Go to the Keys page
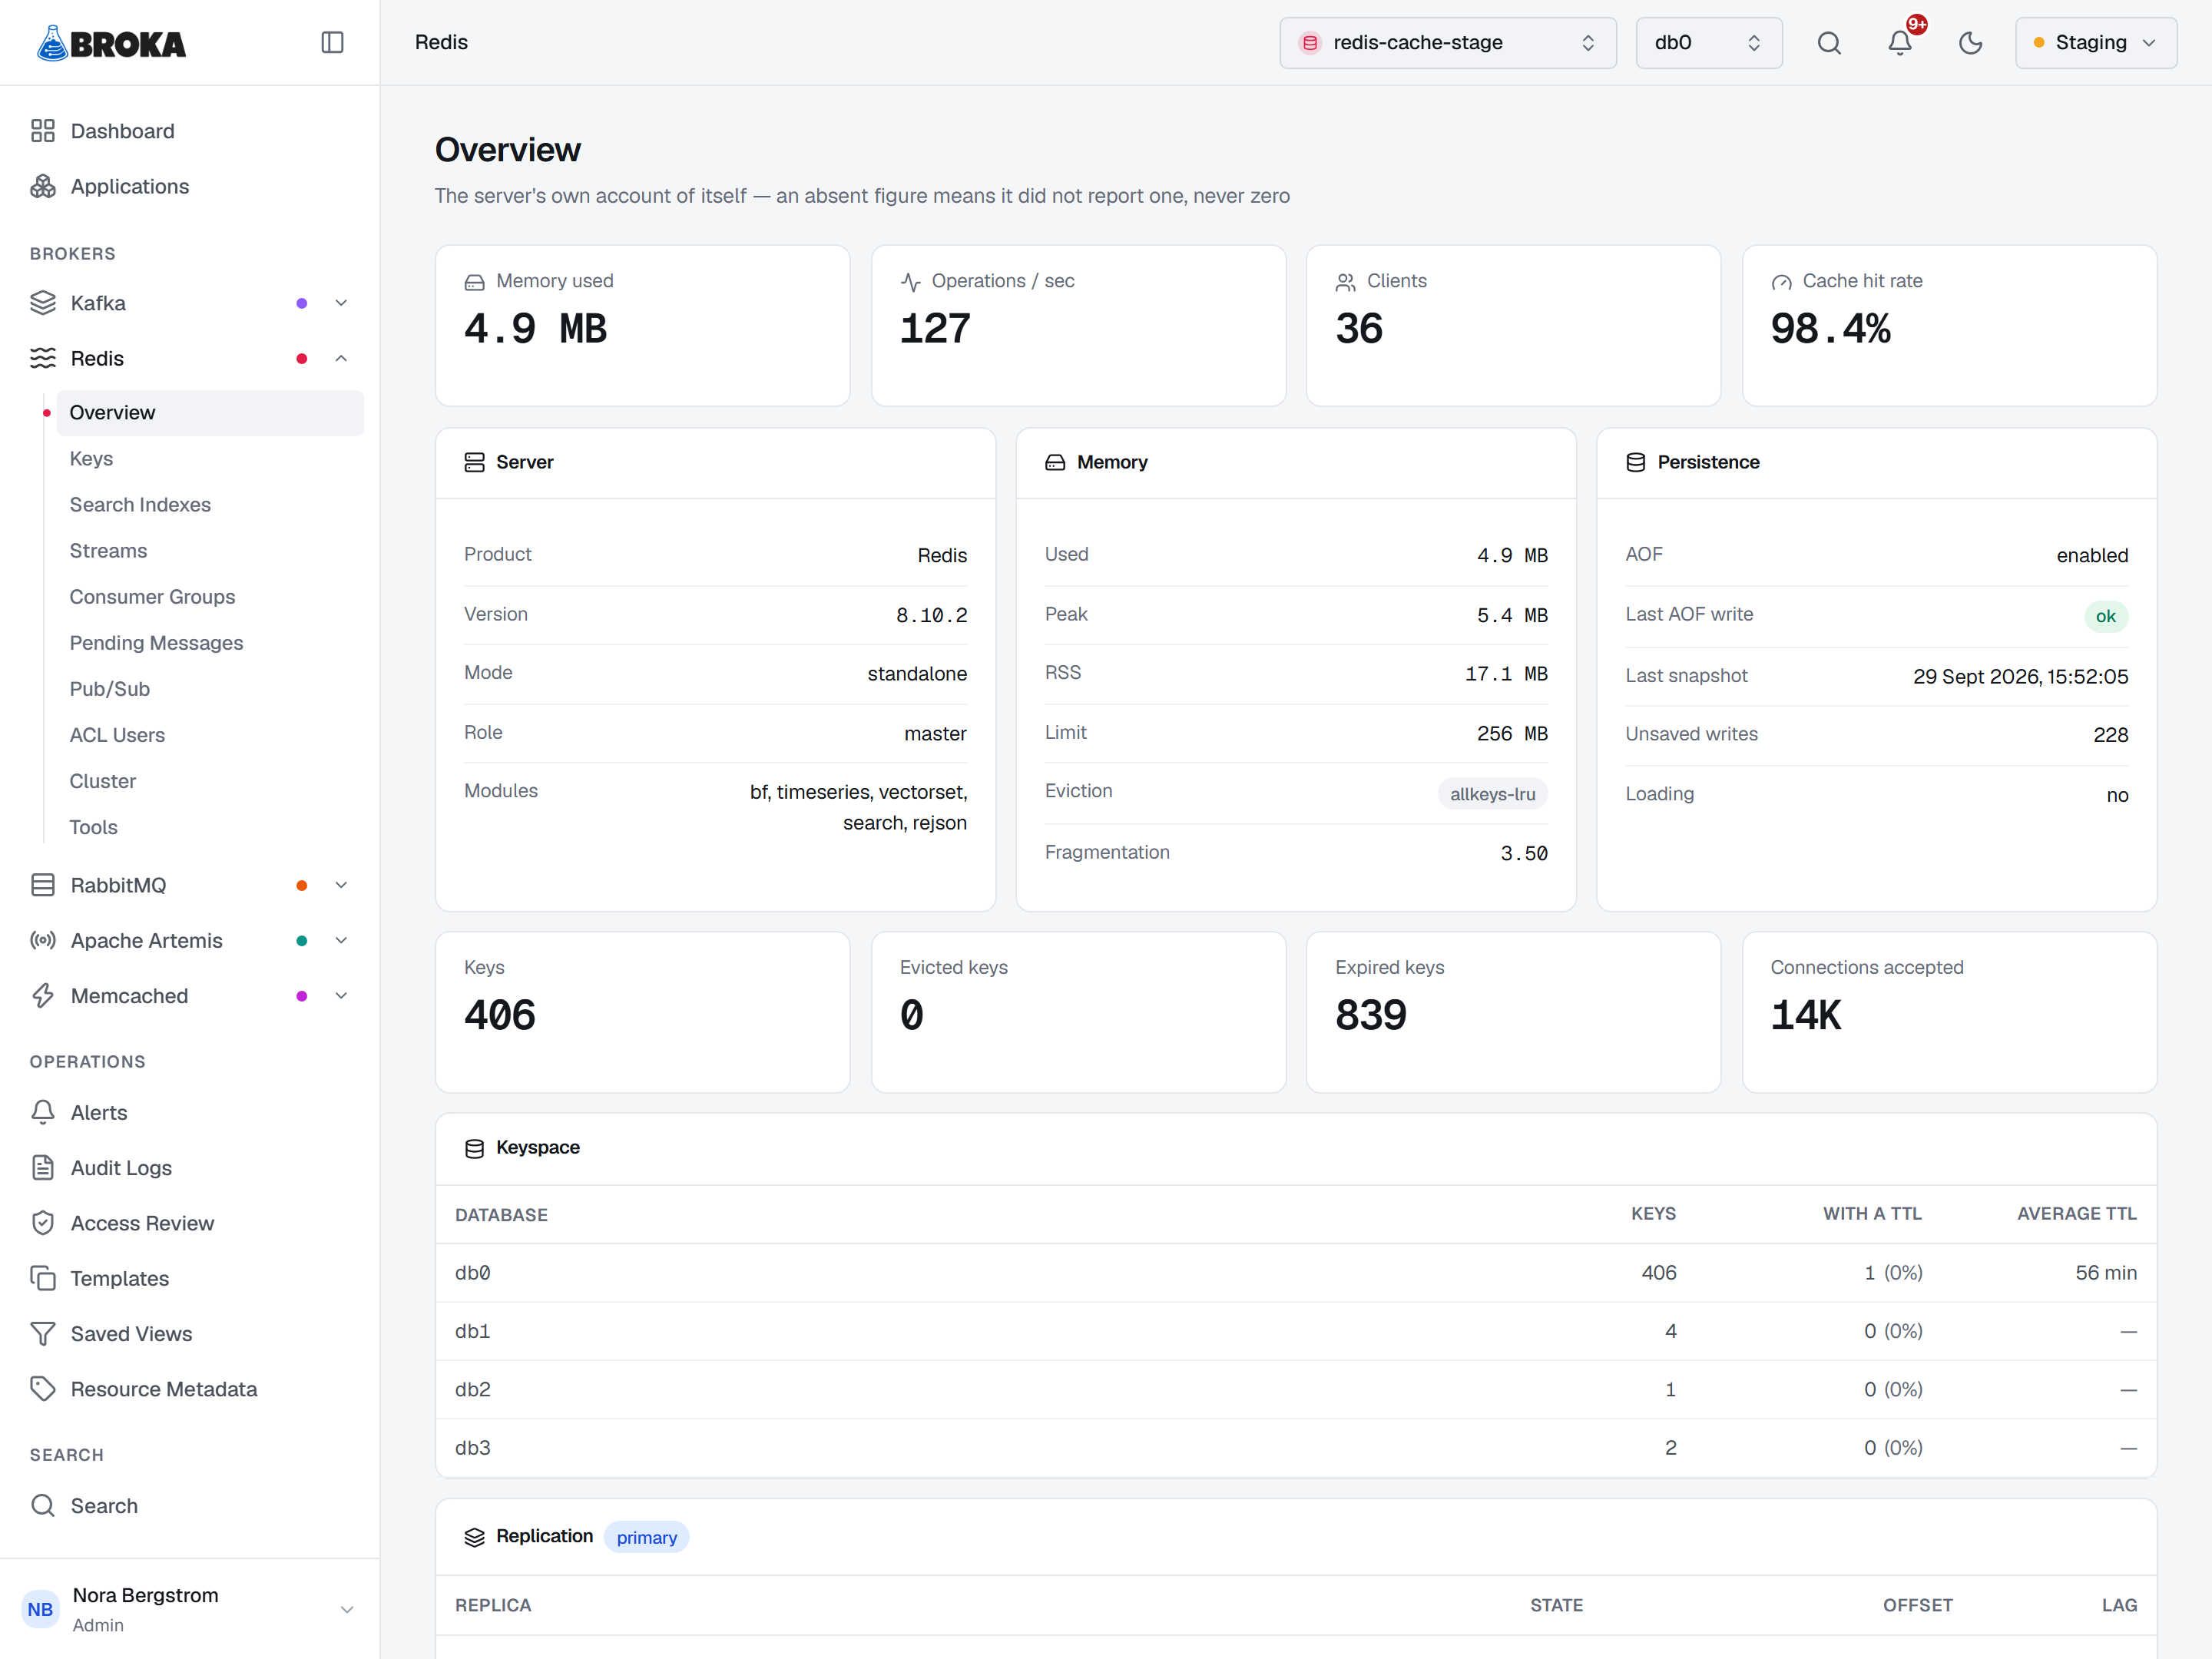This screenshot has height=1659, width=2212. (210, 459)
